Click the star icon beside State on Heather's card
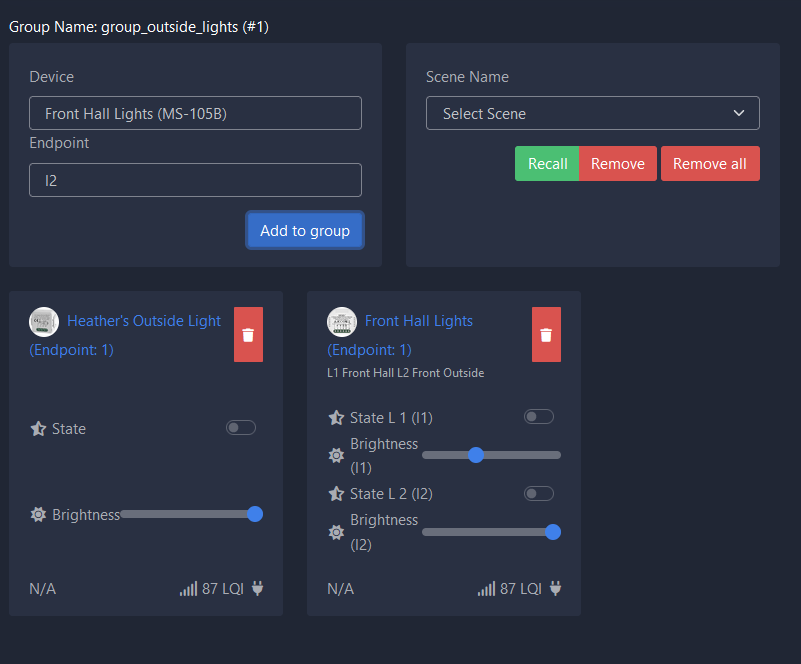The width and height of the screenshot is (801, 664). point(38,427)
